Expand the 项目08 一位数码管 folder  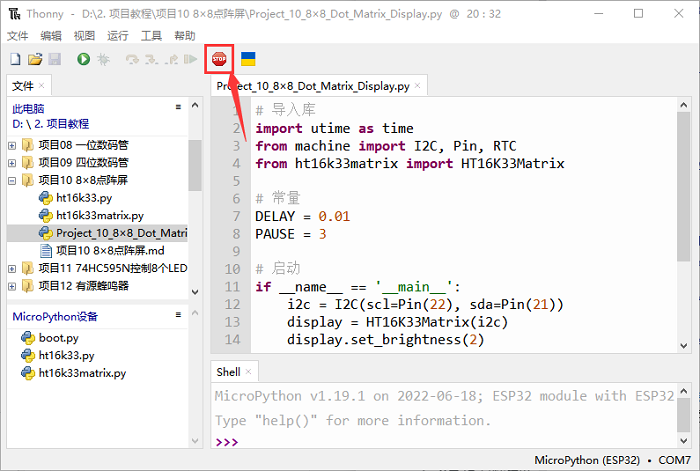(x=12, y=145)
